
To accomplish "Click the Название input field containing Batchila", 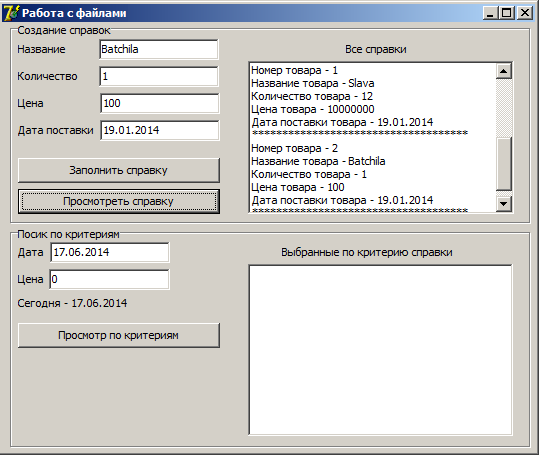I will tap(159, 49).
